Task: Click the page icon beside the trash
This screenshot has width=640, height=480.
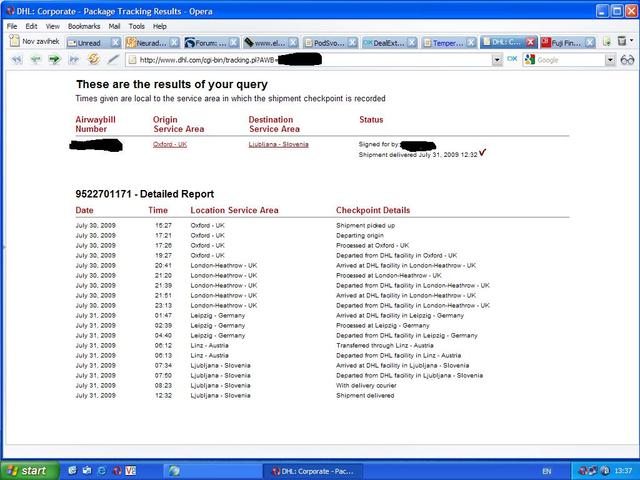Action: click(x=607, y=41)
